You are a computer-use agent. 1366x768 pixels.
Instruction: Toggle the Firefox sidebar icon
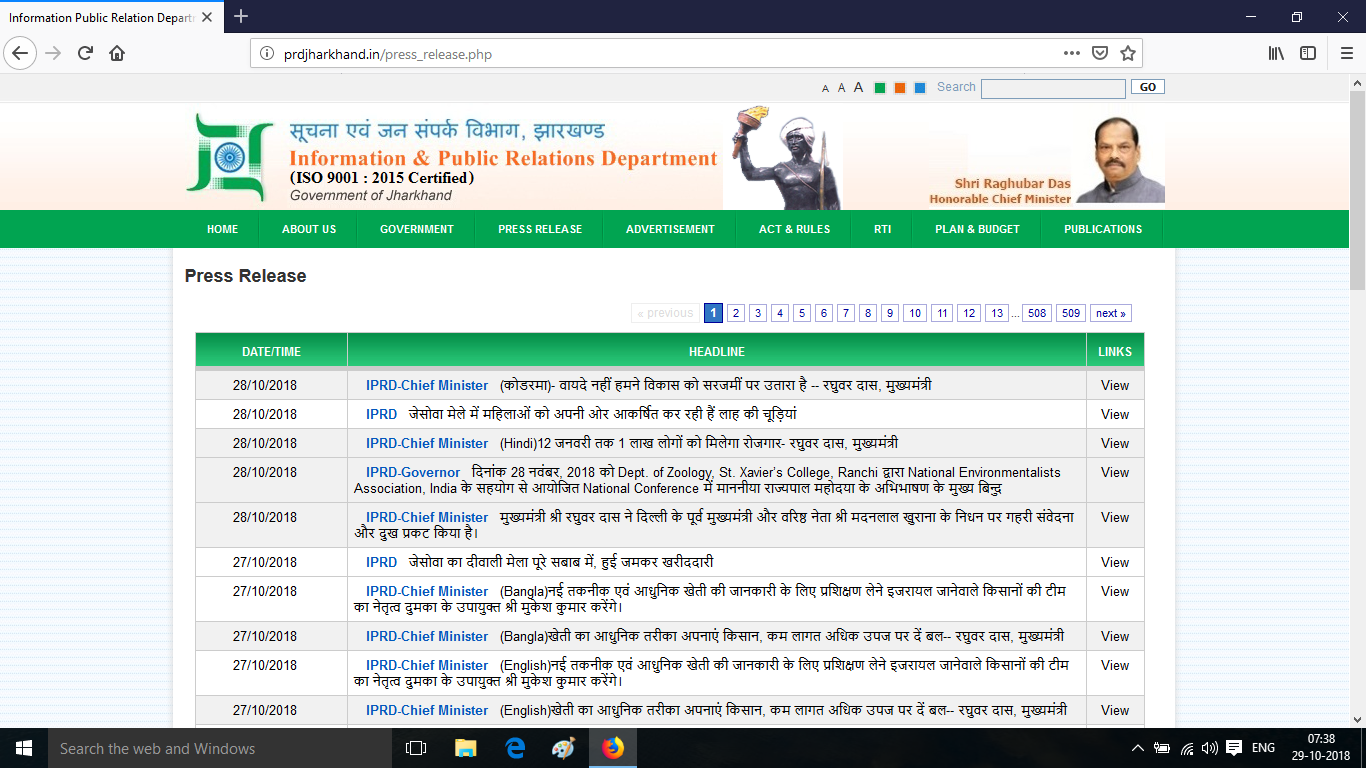pos(1307,53)
